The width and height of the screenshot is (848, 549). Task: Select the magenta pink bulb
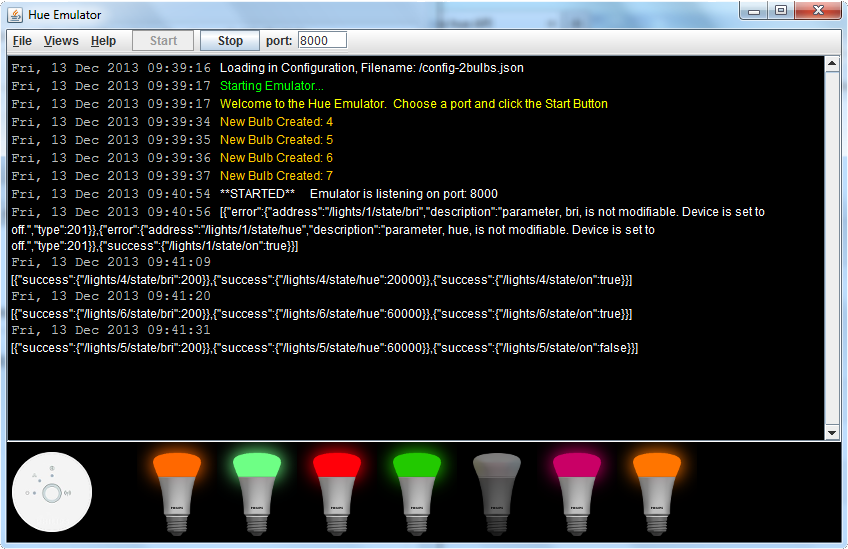click(577, 493)
